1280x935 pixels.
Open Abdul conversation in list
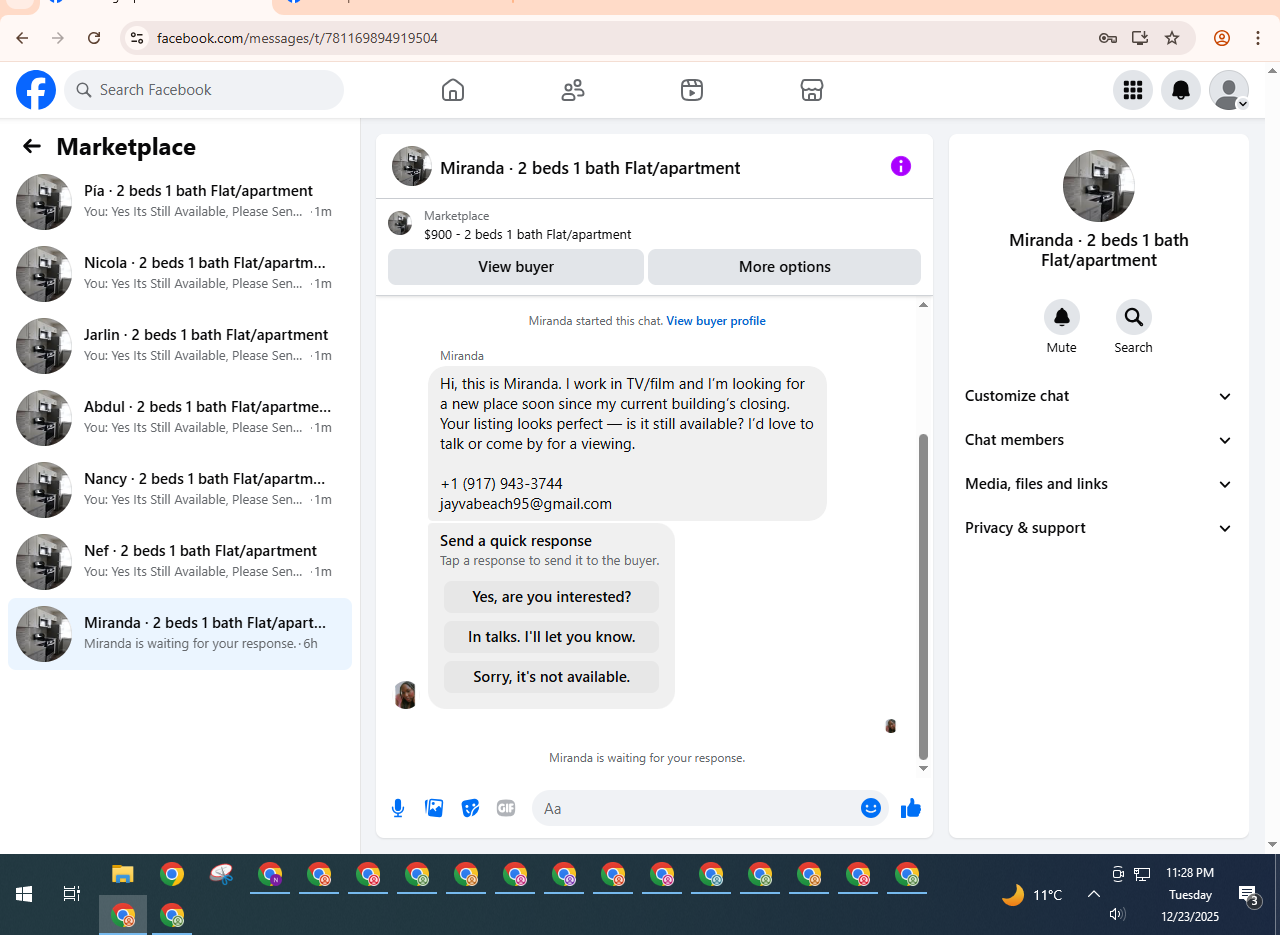coord(180,418)
